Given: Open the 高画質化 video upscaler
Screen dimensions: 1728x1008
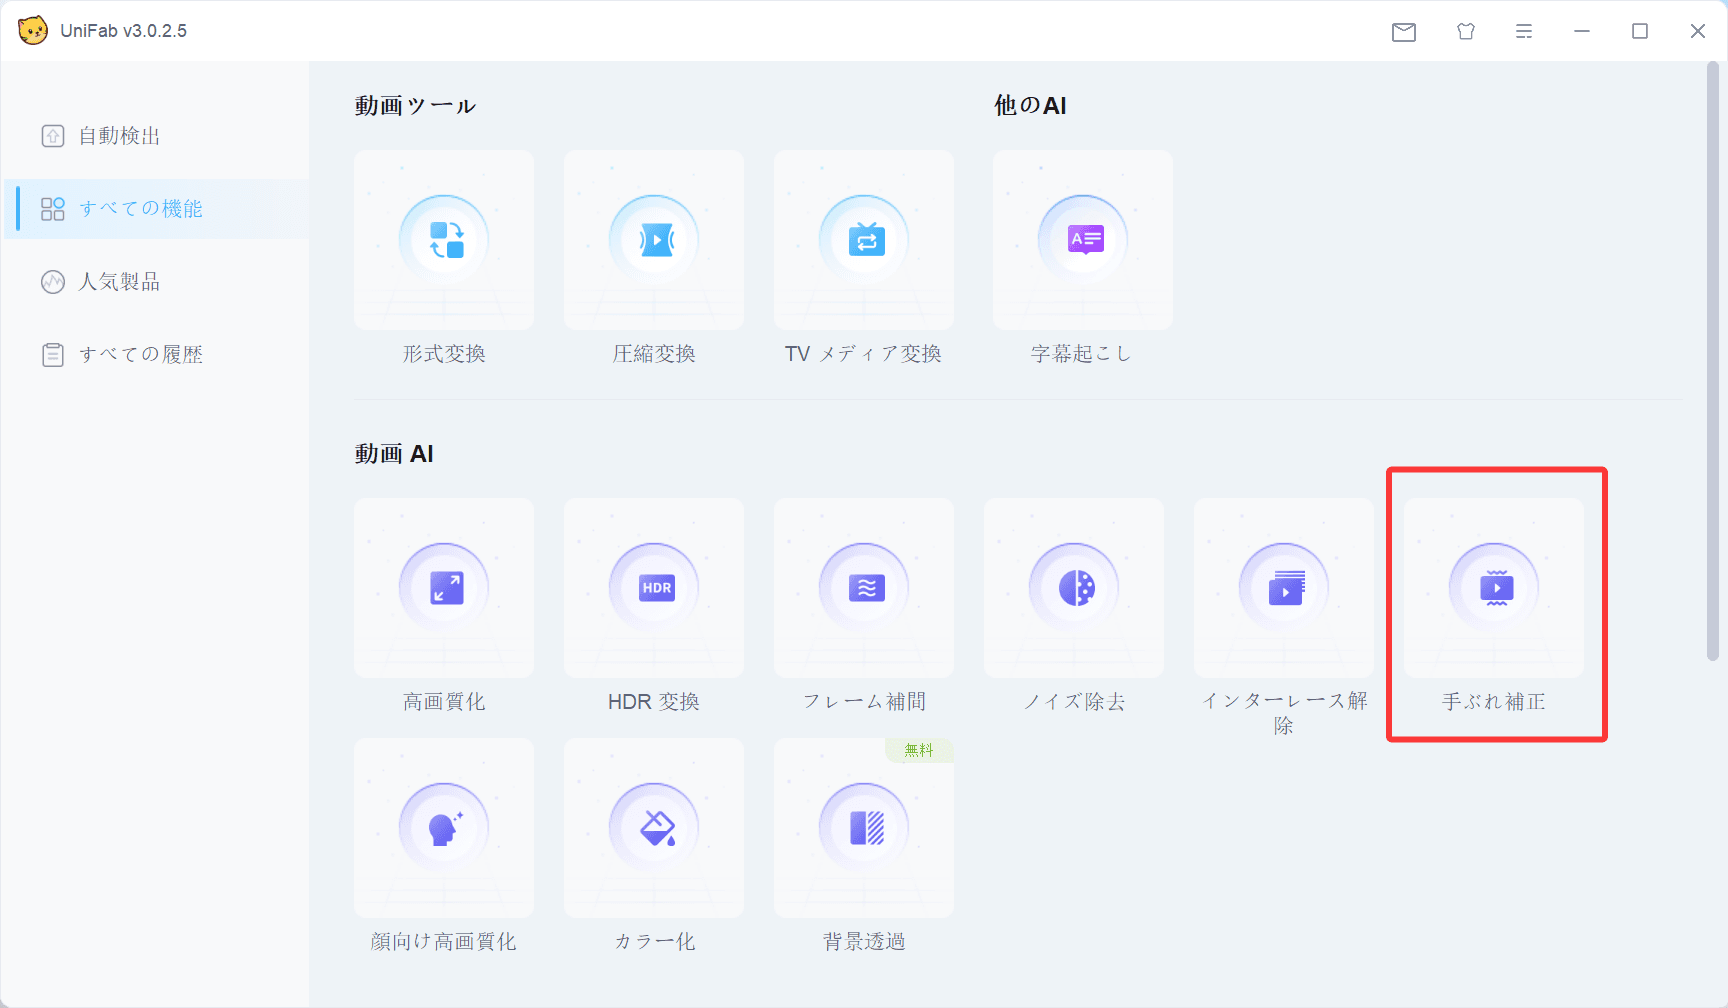Looking at the screenshot, I should click(x=444, y=588).
